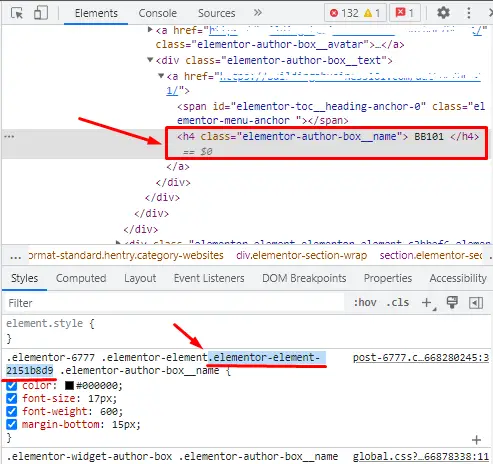Toggle the .cls class editor
This screenshot has width=493, height=464.
[397, 303]
